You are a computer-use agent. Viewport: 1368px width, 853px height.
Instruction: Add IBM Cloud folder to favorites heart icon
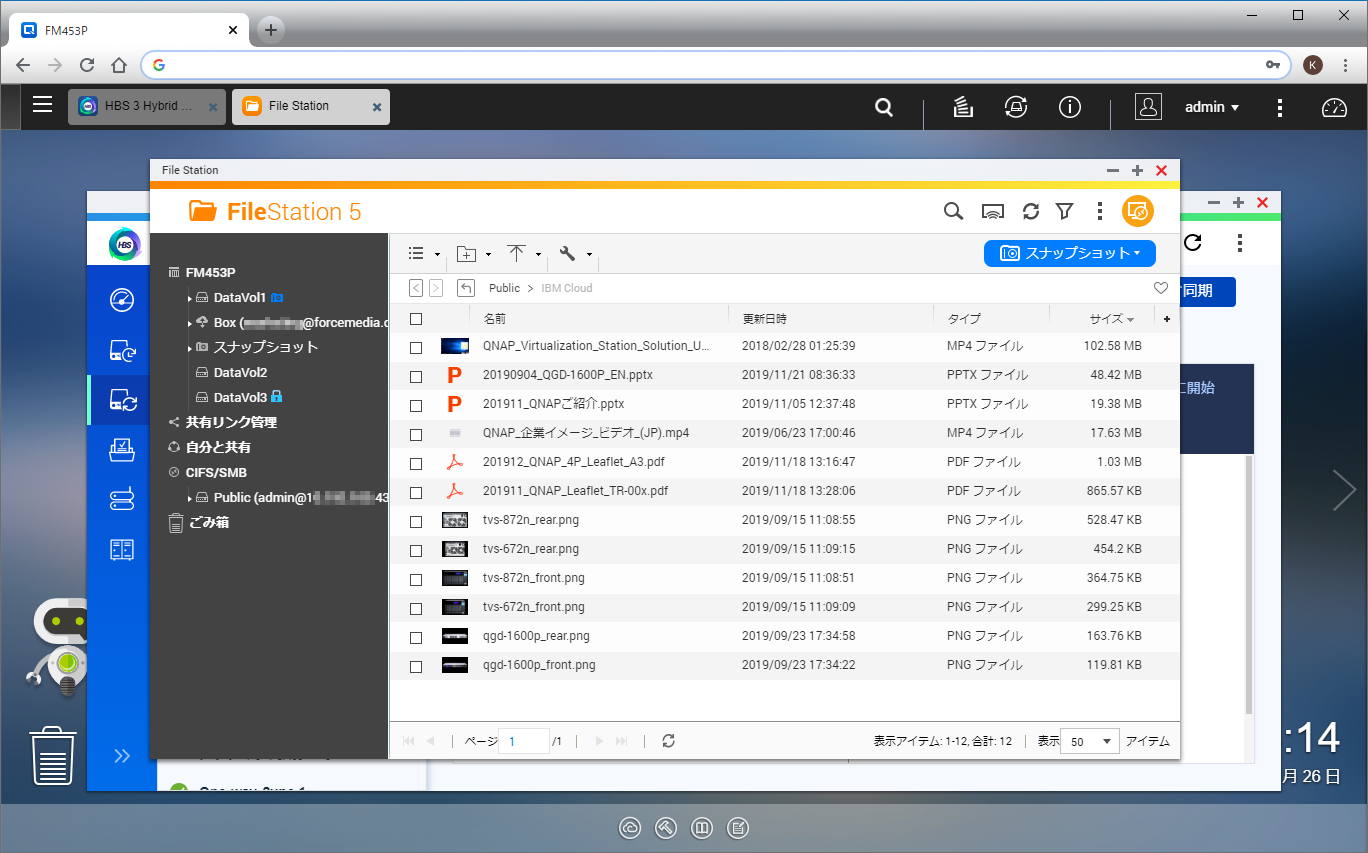click(x=1160, y=288)
